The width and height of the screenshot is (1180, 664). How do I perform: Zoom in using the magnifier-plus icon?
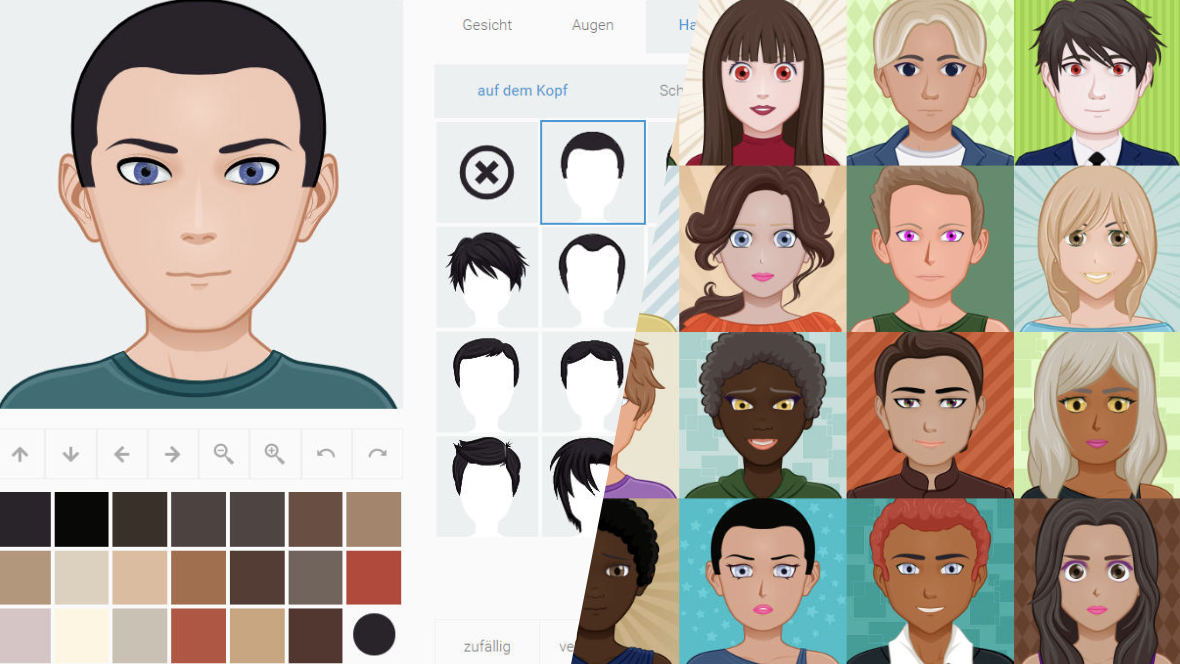pos(275,453)
